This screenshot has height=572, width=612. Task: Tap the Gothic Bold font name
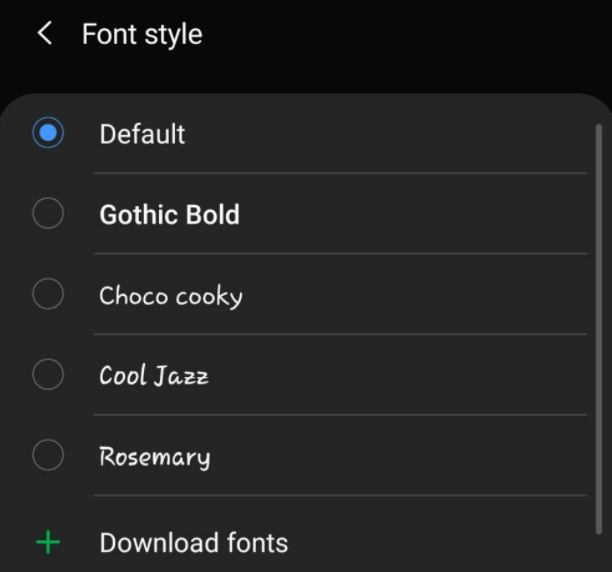tap(169, 214)
